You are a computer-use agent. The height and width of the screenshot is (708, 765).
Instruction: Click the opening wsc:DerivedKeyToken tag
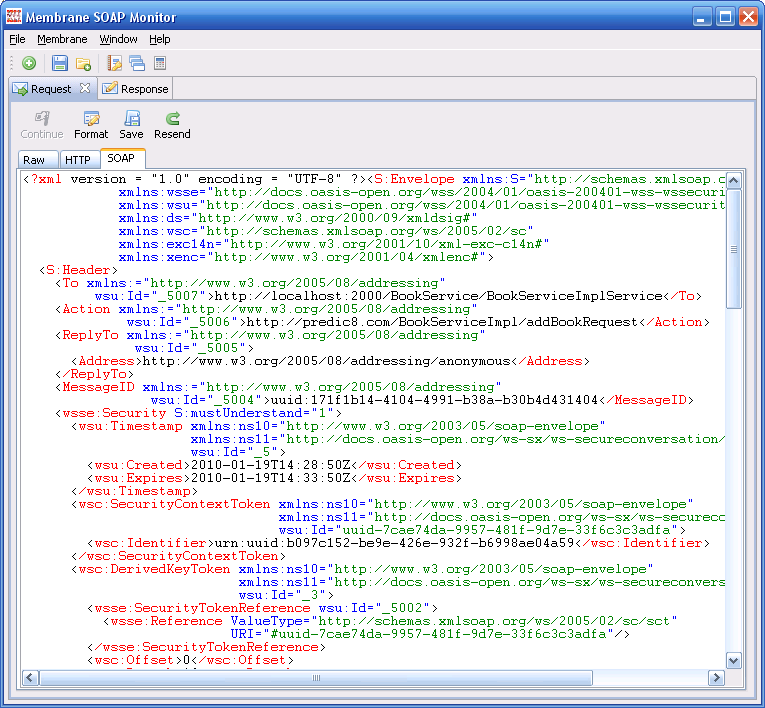click(x=151, y=569)
